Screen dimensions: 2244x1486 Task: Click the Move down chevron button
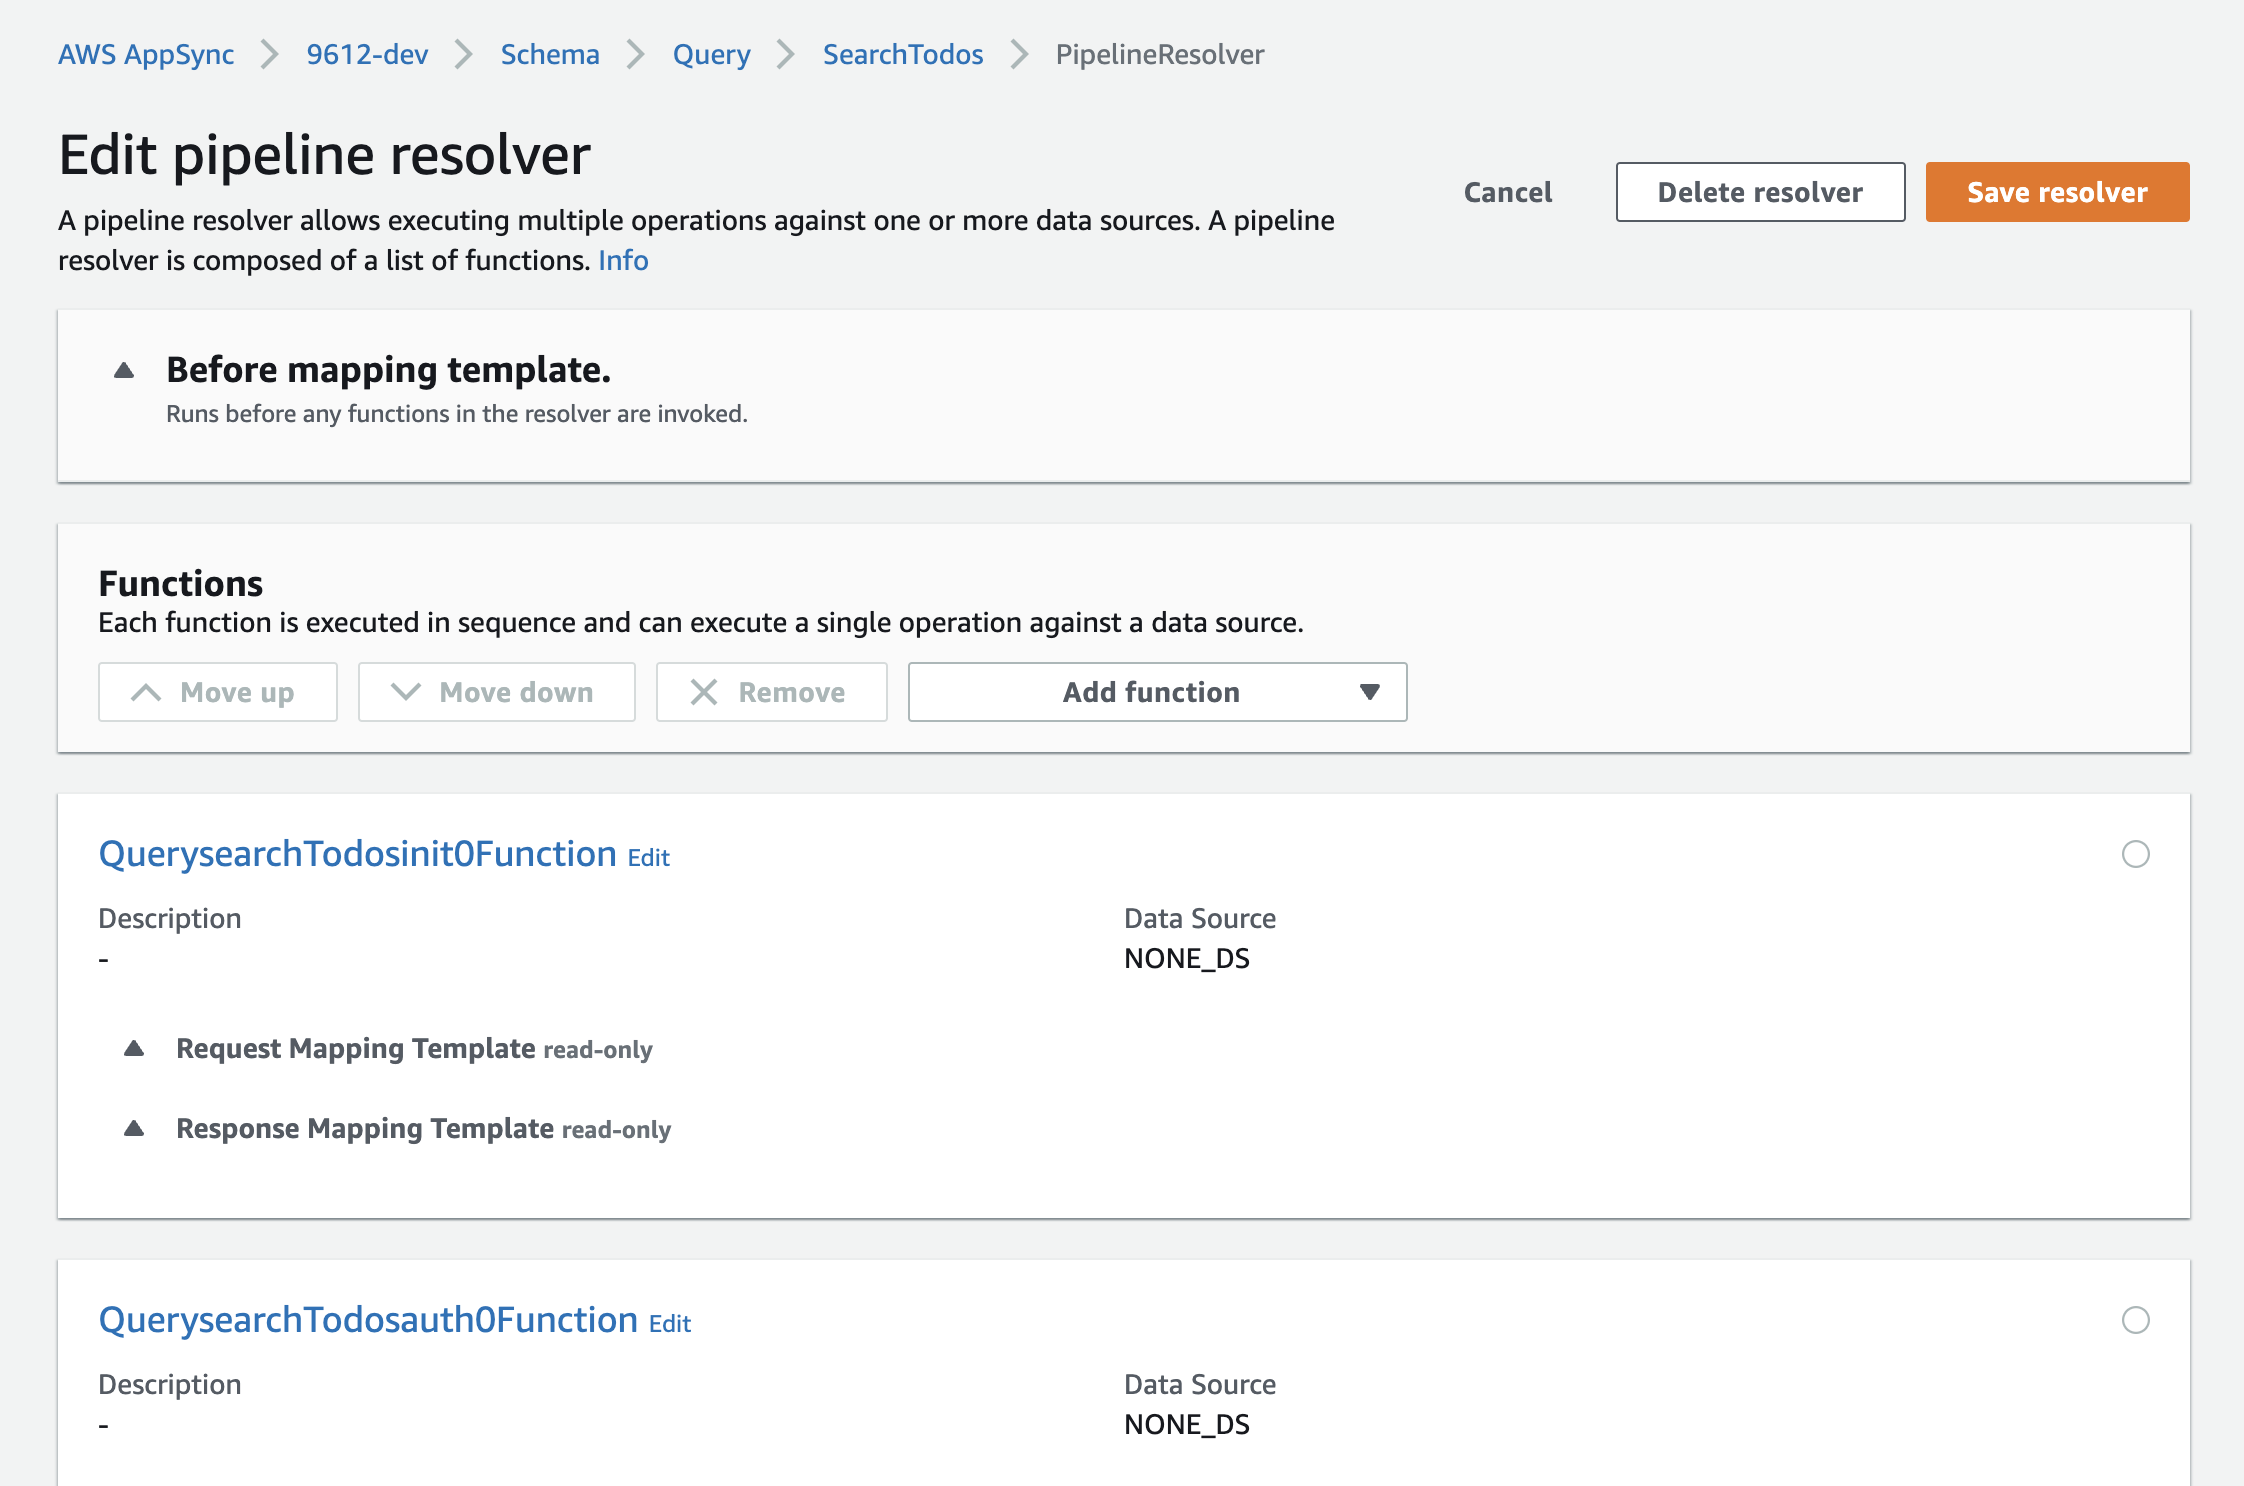pos(496,692)
